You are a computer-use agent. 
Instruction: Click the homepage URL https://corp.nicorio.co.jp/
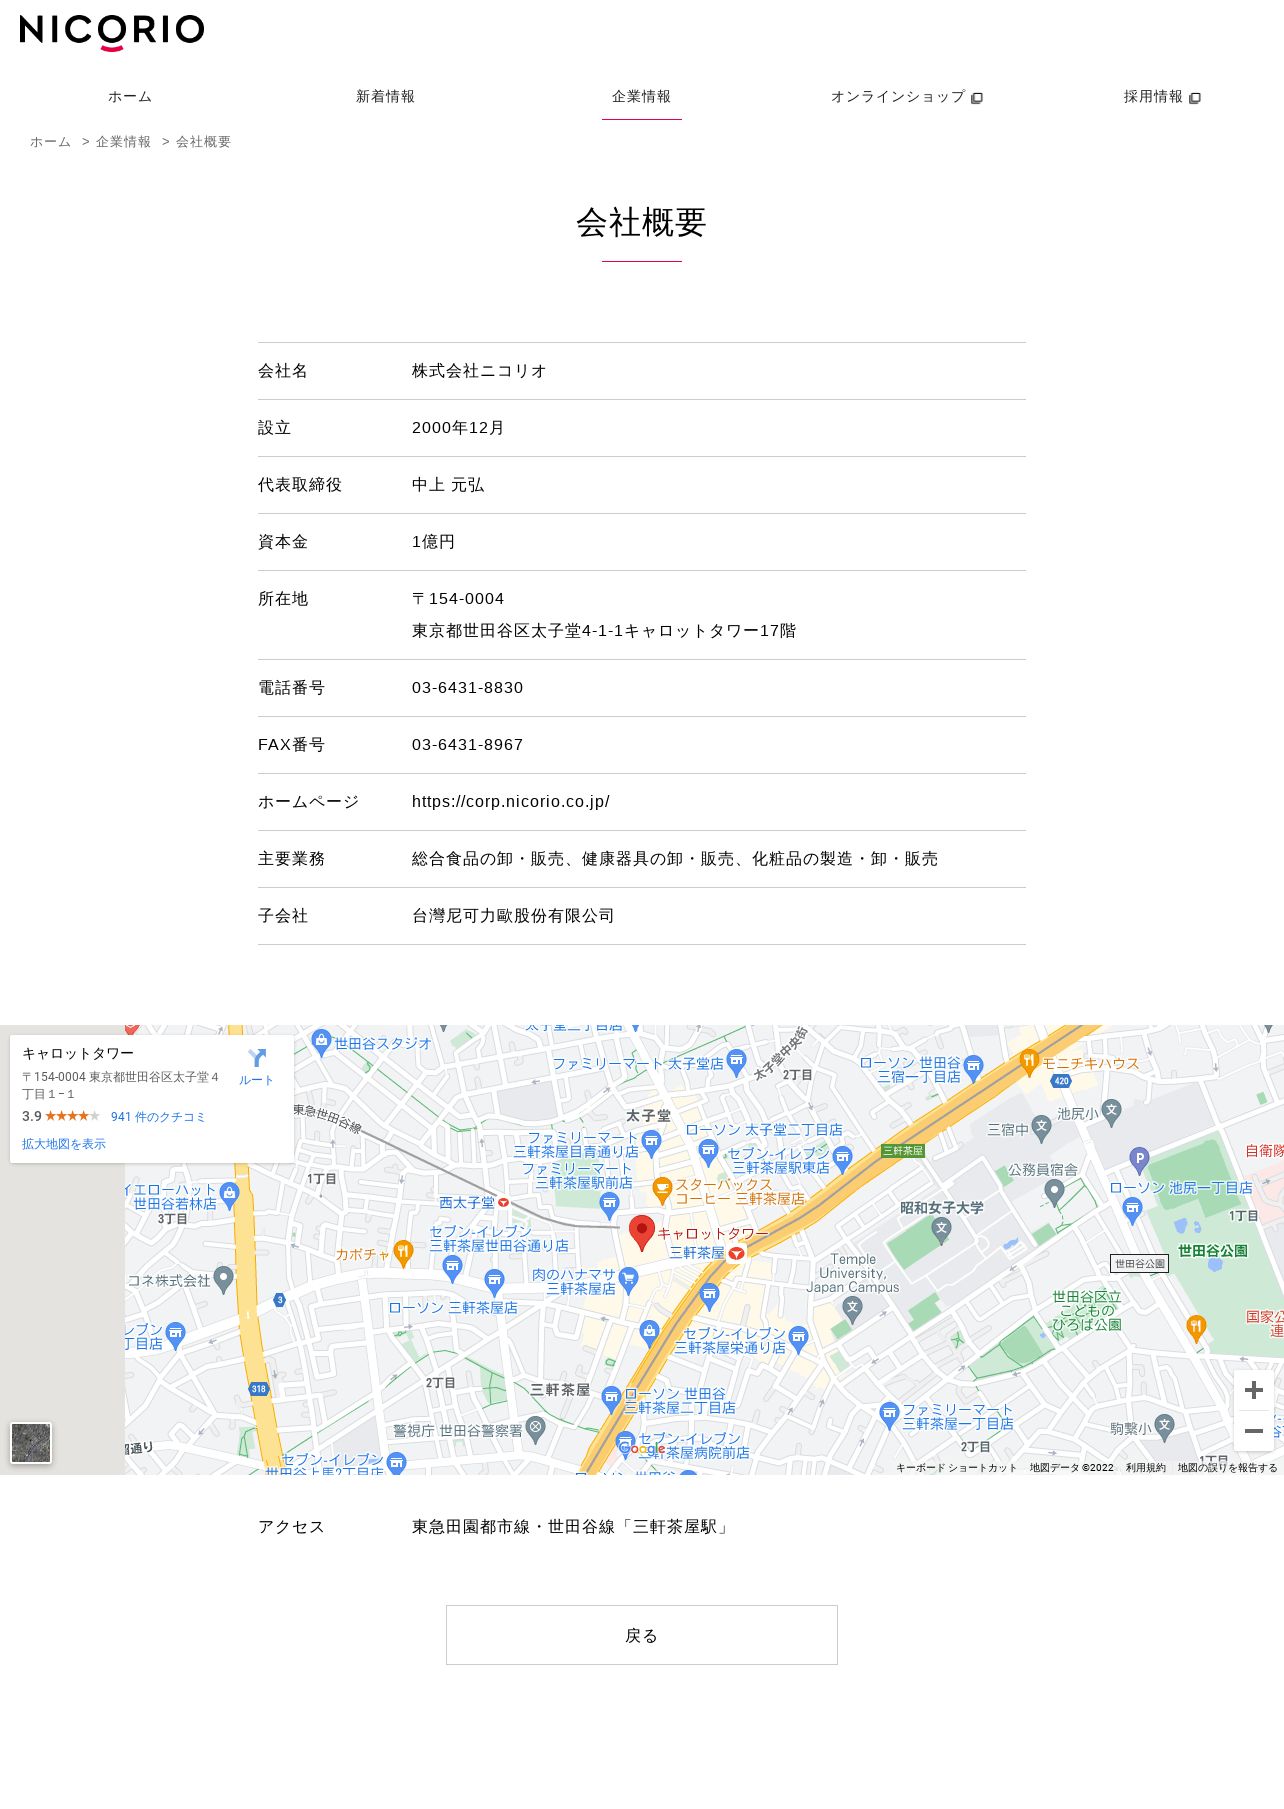click(511, 802)
